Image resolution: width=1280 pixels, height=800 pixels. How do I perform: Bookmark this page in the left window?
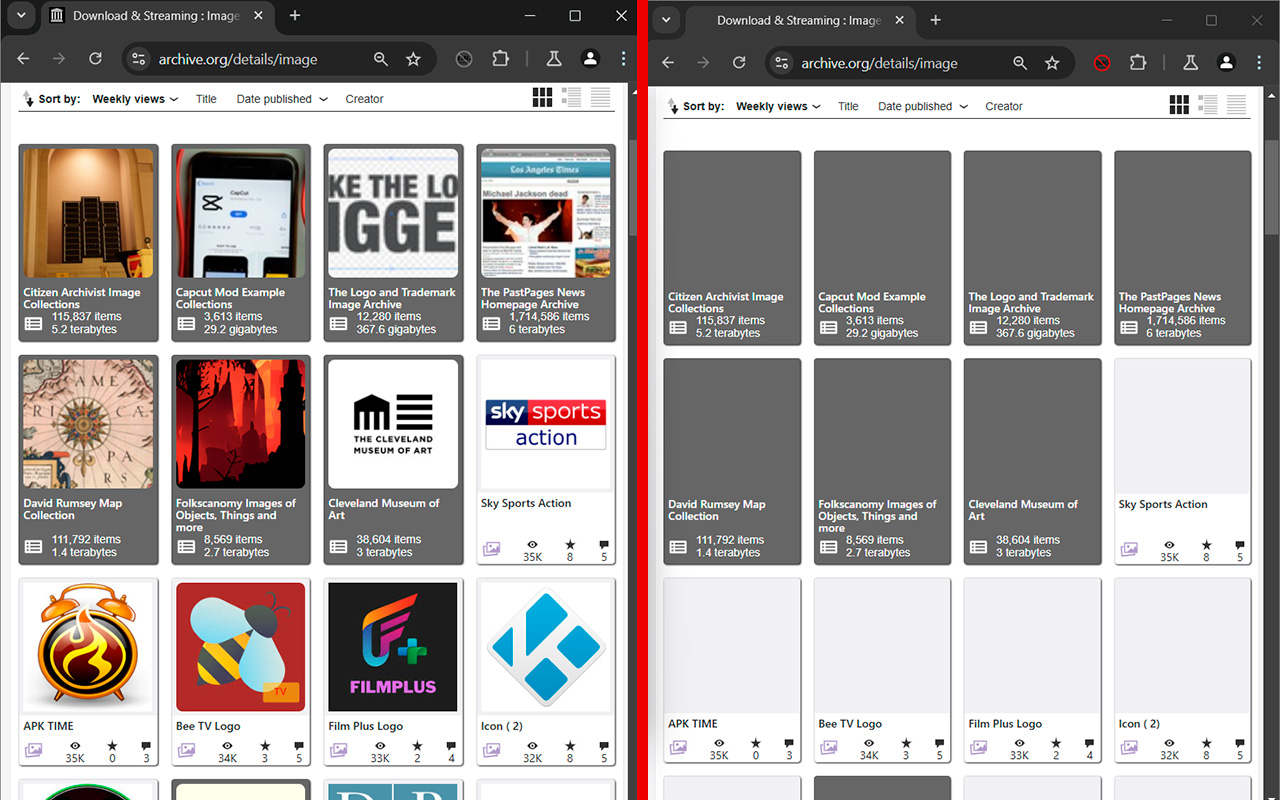click(413, 59)
